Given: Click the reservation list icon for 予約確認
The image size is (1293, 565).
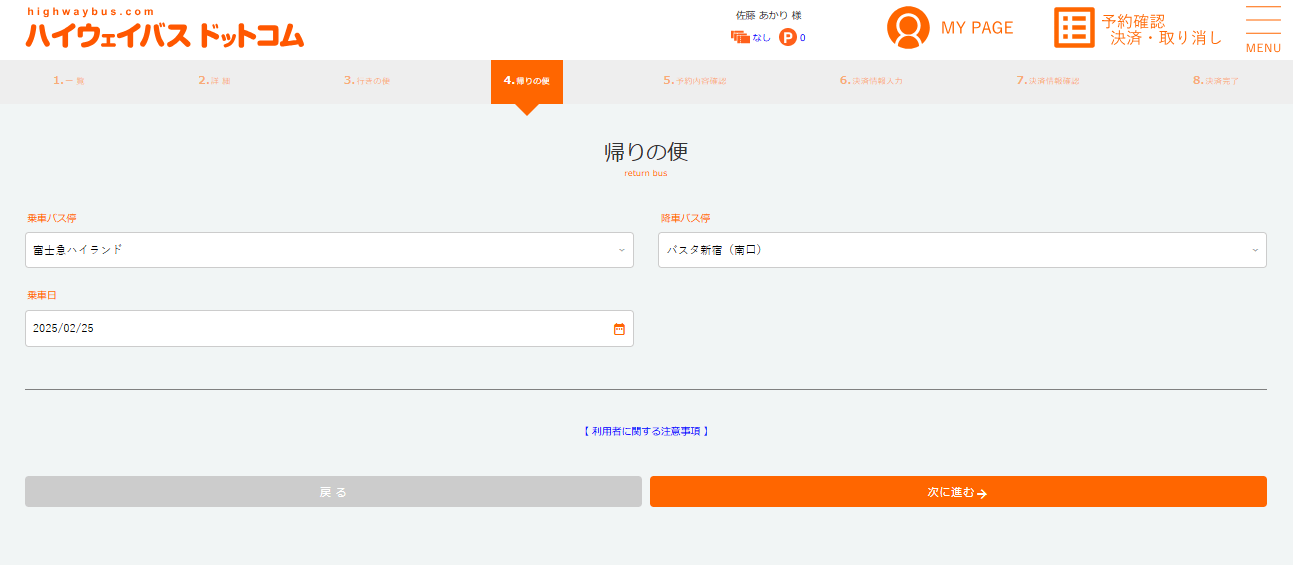Looking at the screenshot, I should 1074,28.
